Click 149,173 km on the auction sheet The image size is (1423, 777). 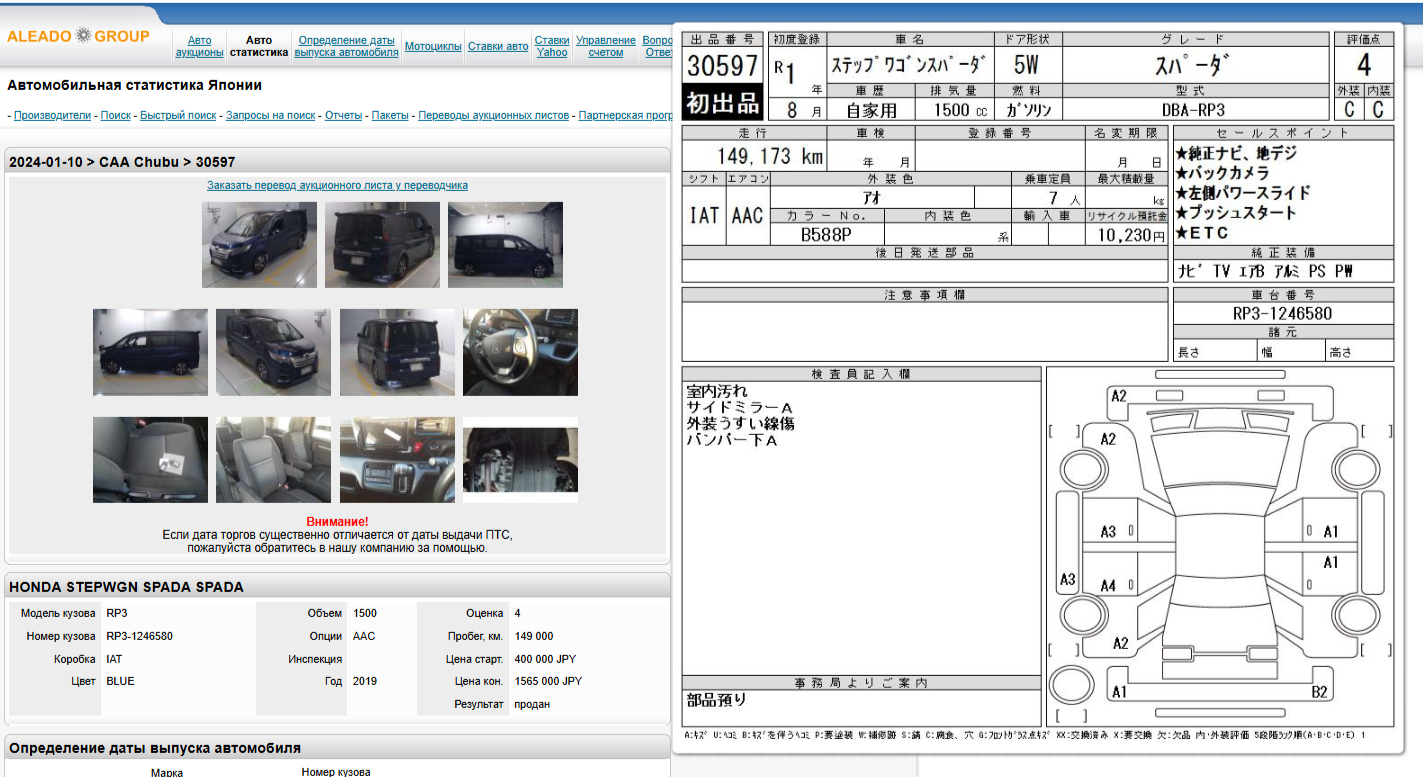[x=771, y=156]
